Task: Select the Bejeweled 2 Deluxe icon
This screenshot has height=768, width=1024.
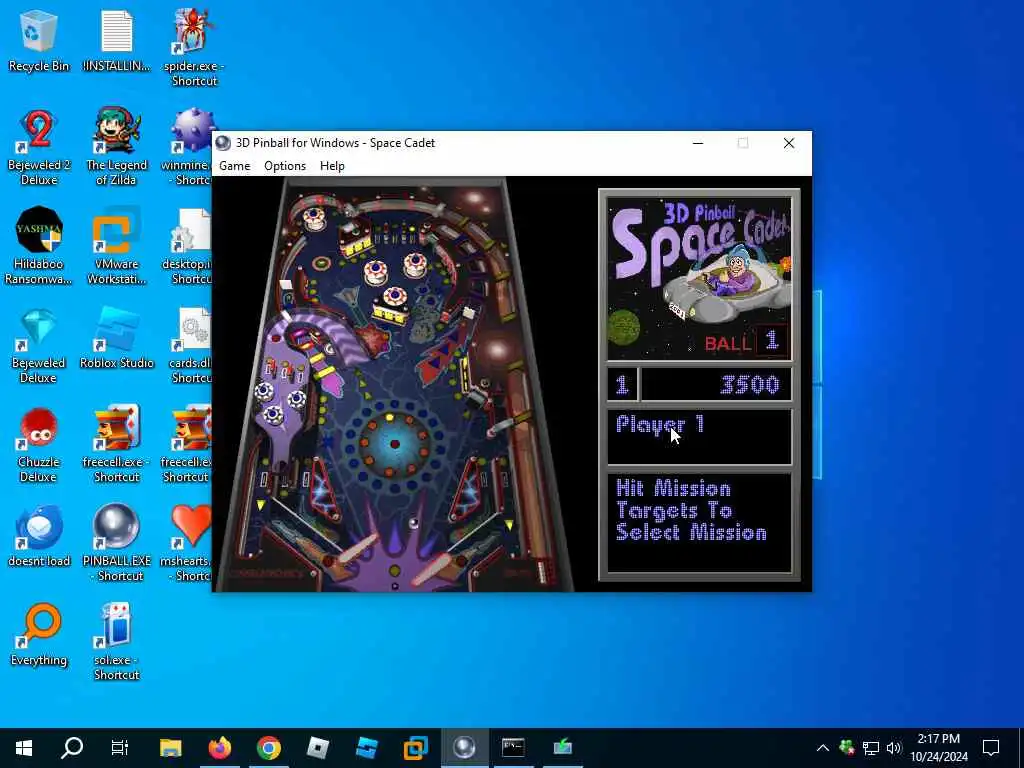Action: click(39, 148)
